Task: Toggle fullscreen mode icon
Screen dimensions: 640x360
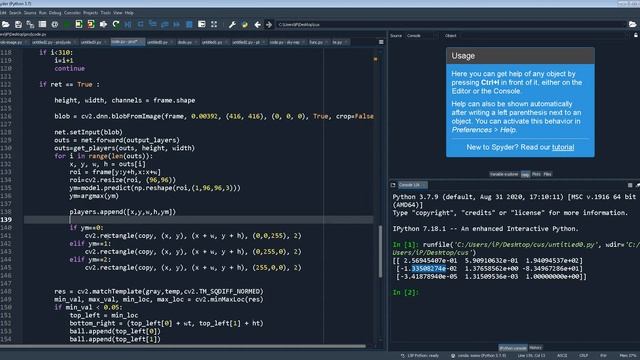Action: (214, 24)
